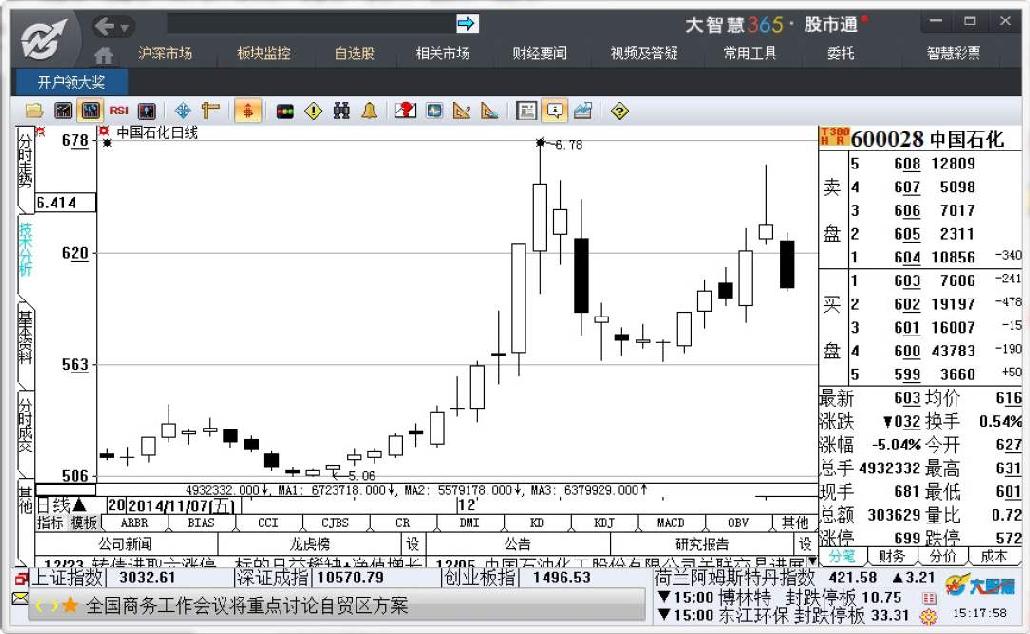Open the 常用工具 menu
The height and width of the screenshot is (634, 1030).
750,54
